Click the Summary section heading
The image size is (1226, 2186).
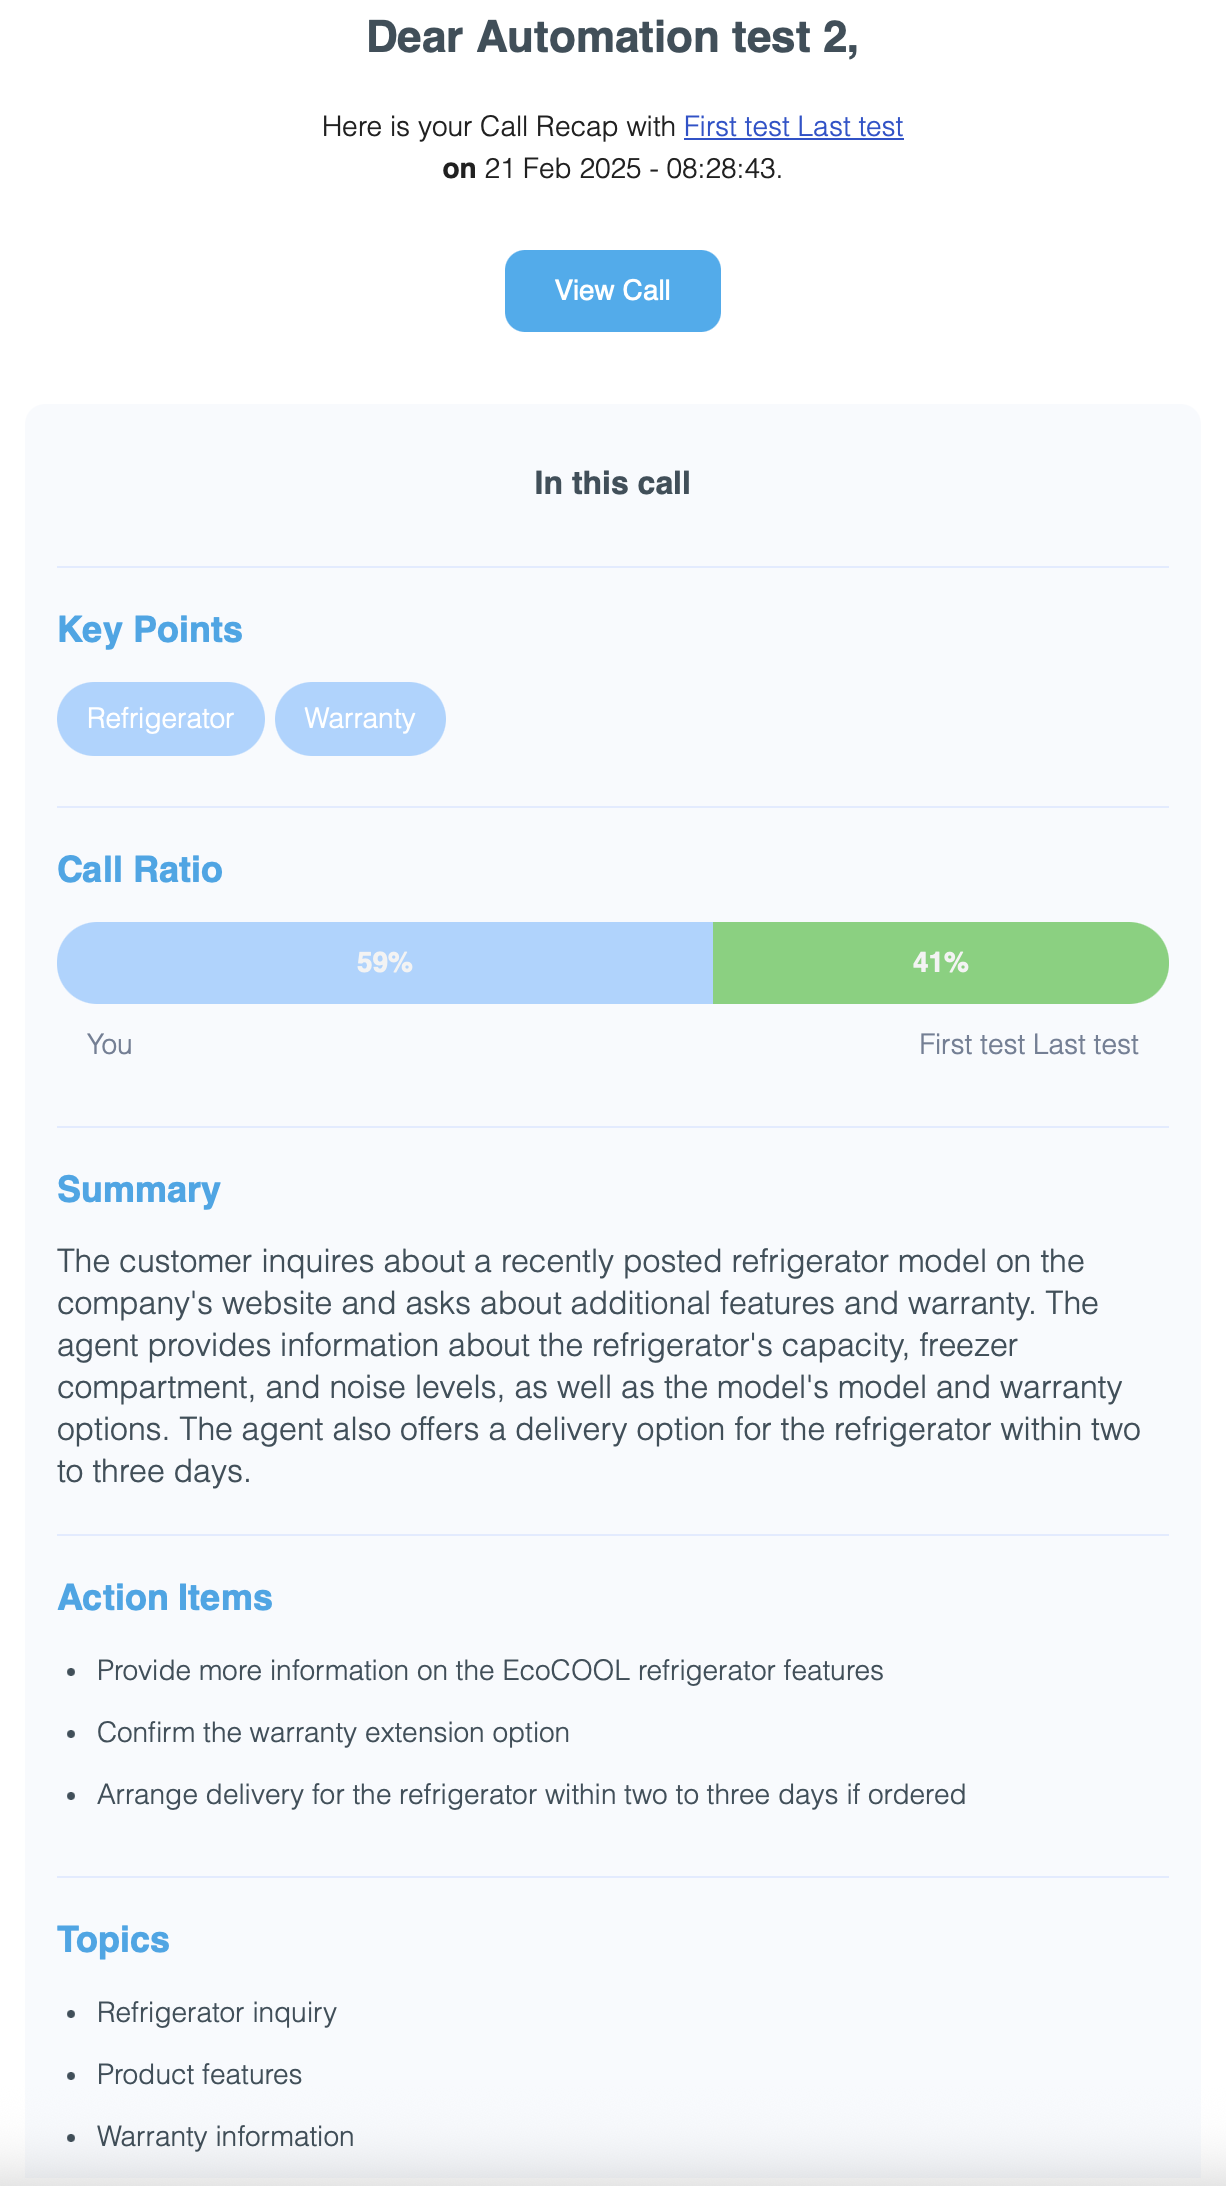point(139,1190)
